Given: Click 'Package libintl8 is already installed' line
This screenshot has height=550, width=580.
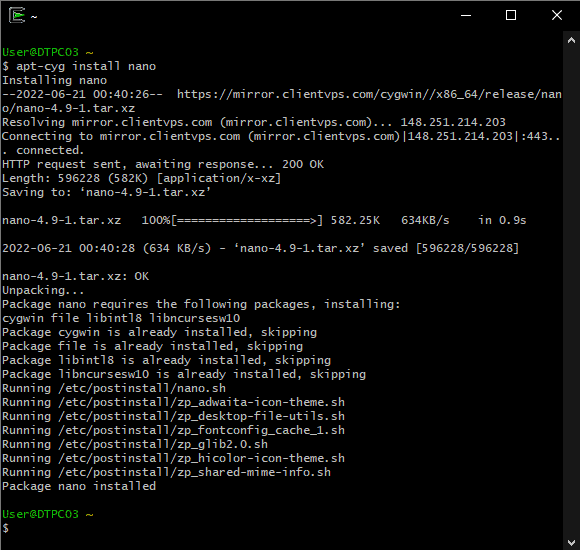Looking at the screenshot, I should pyautogui.click(x=166, y=360).
